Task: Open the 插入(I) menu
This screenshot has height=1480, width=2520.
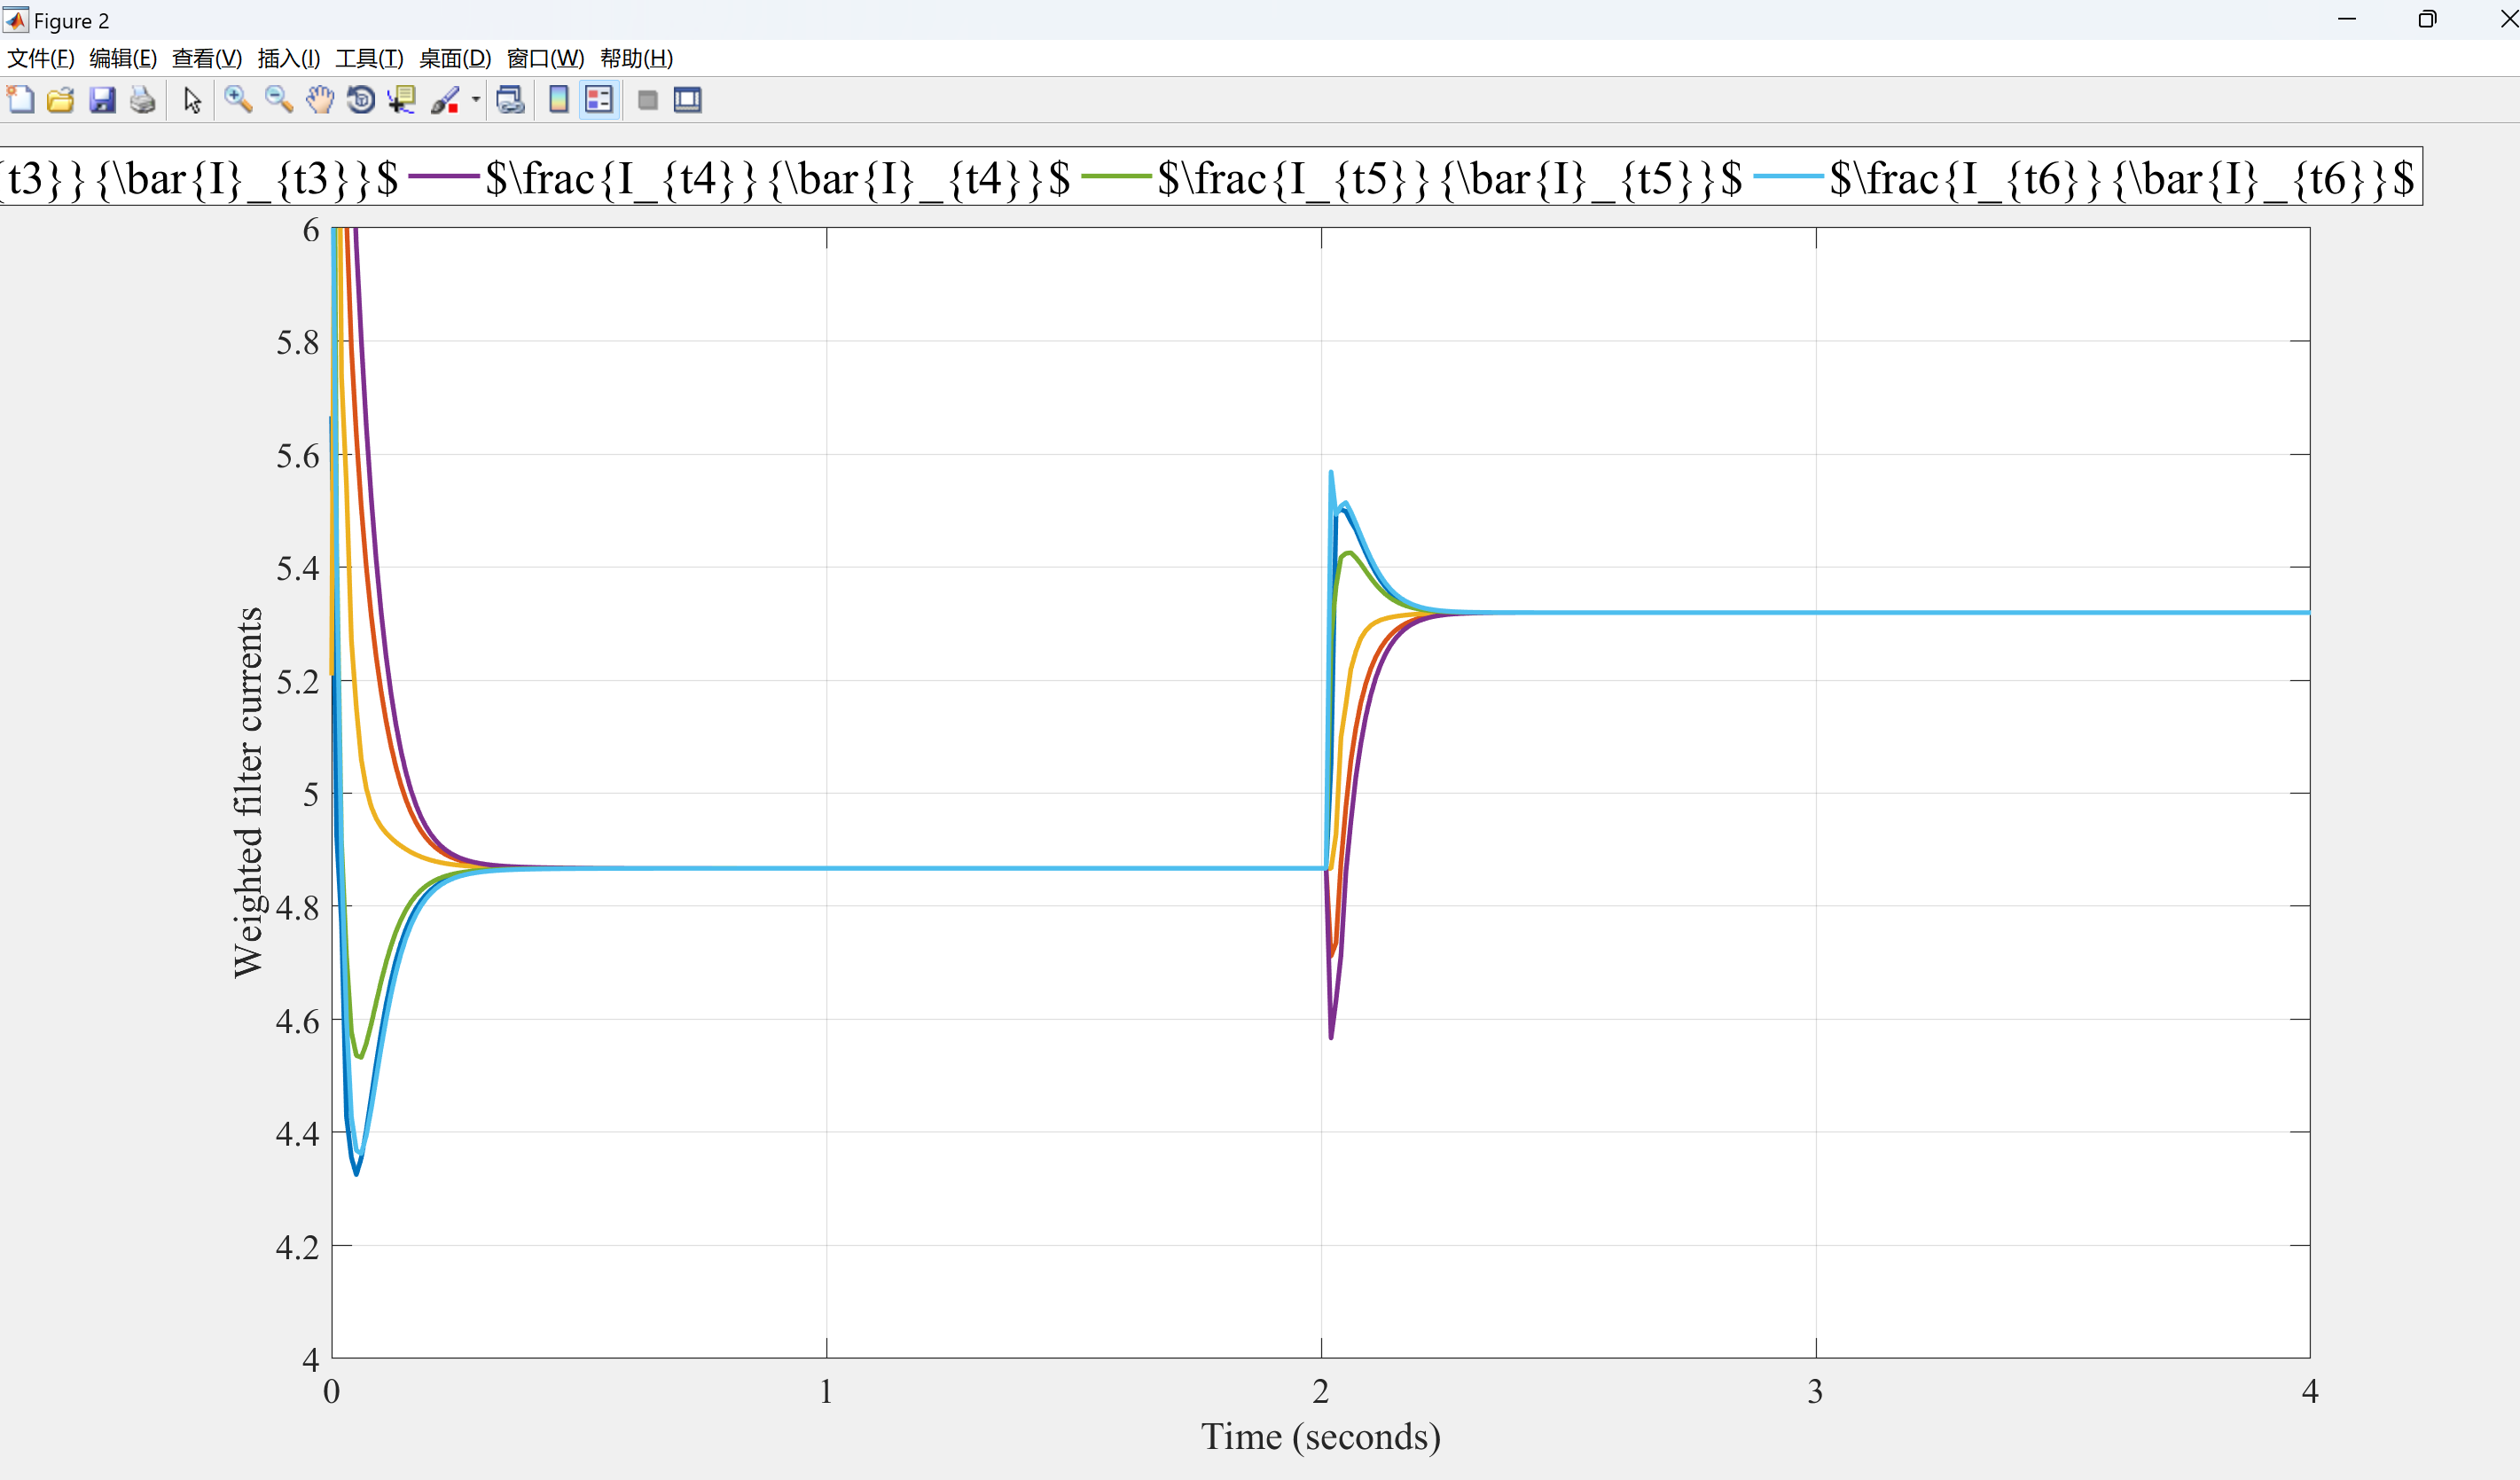Action: pyautogui.click(x=289, y=58)
